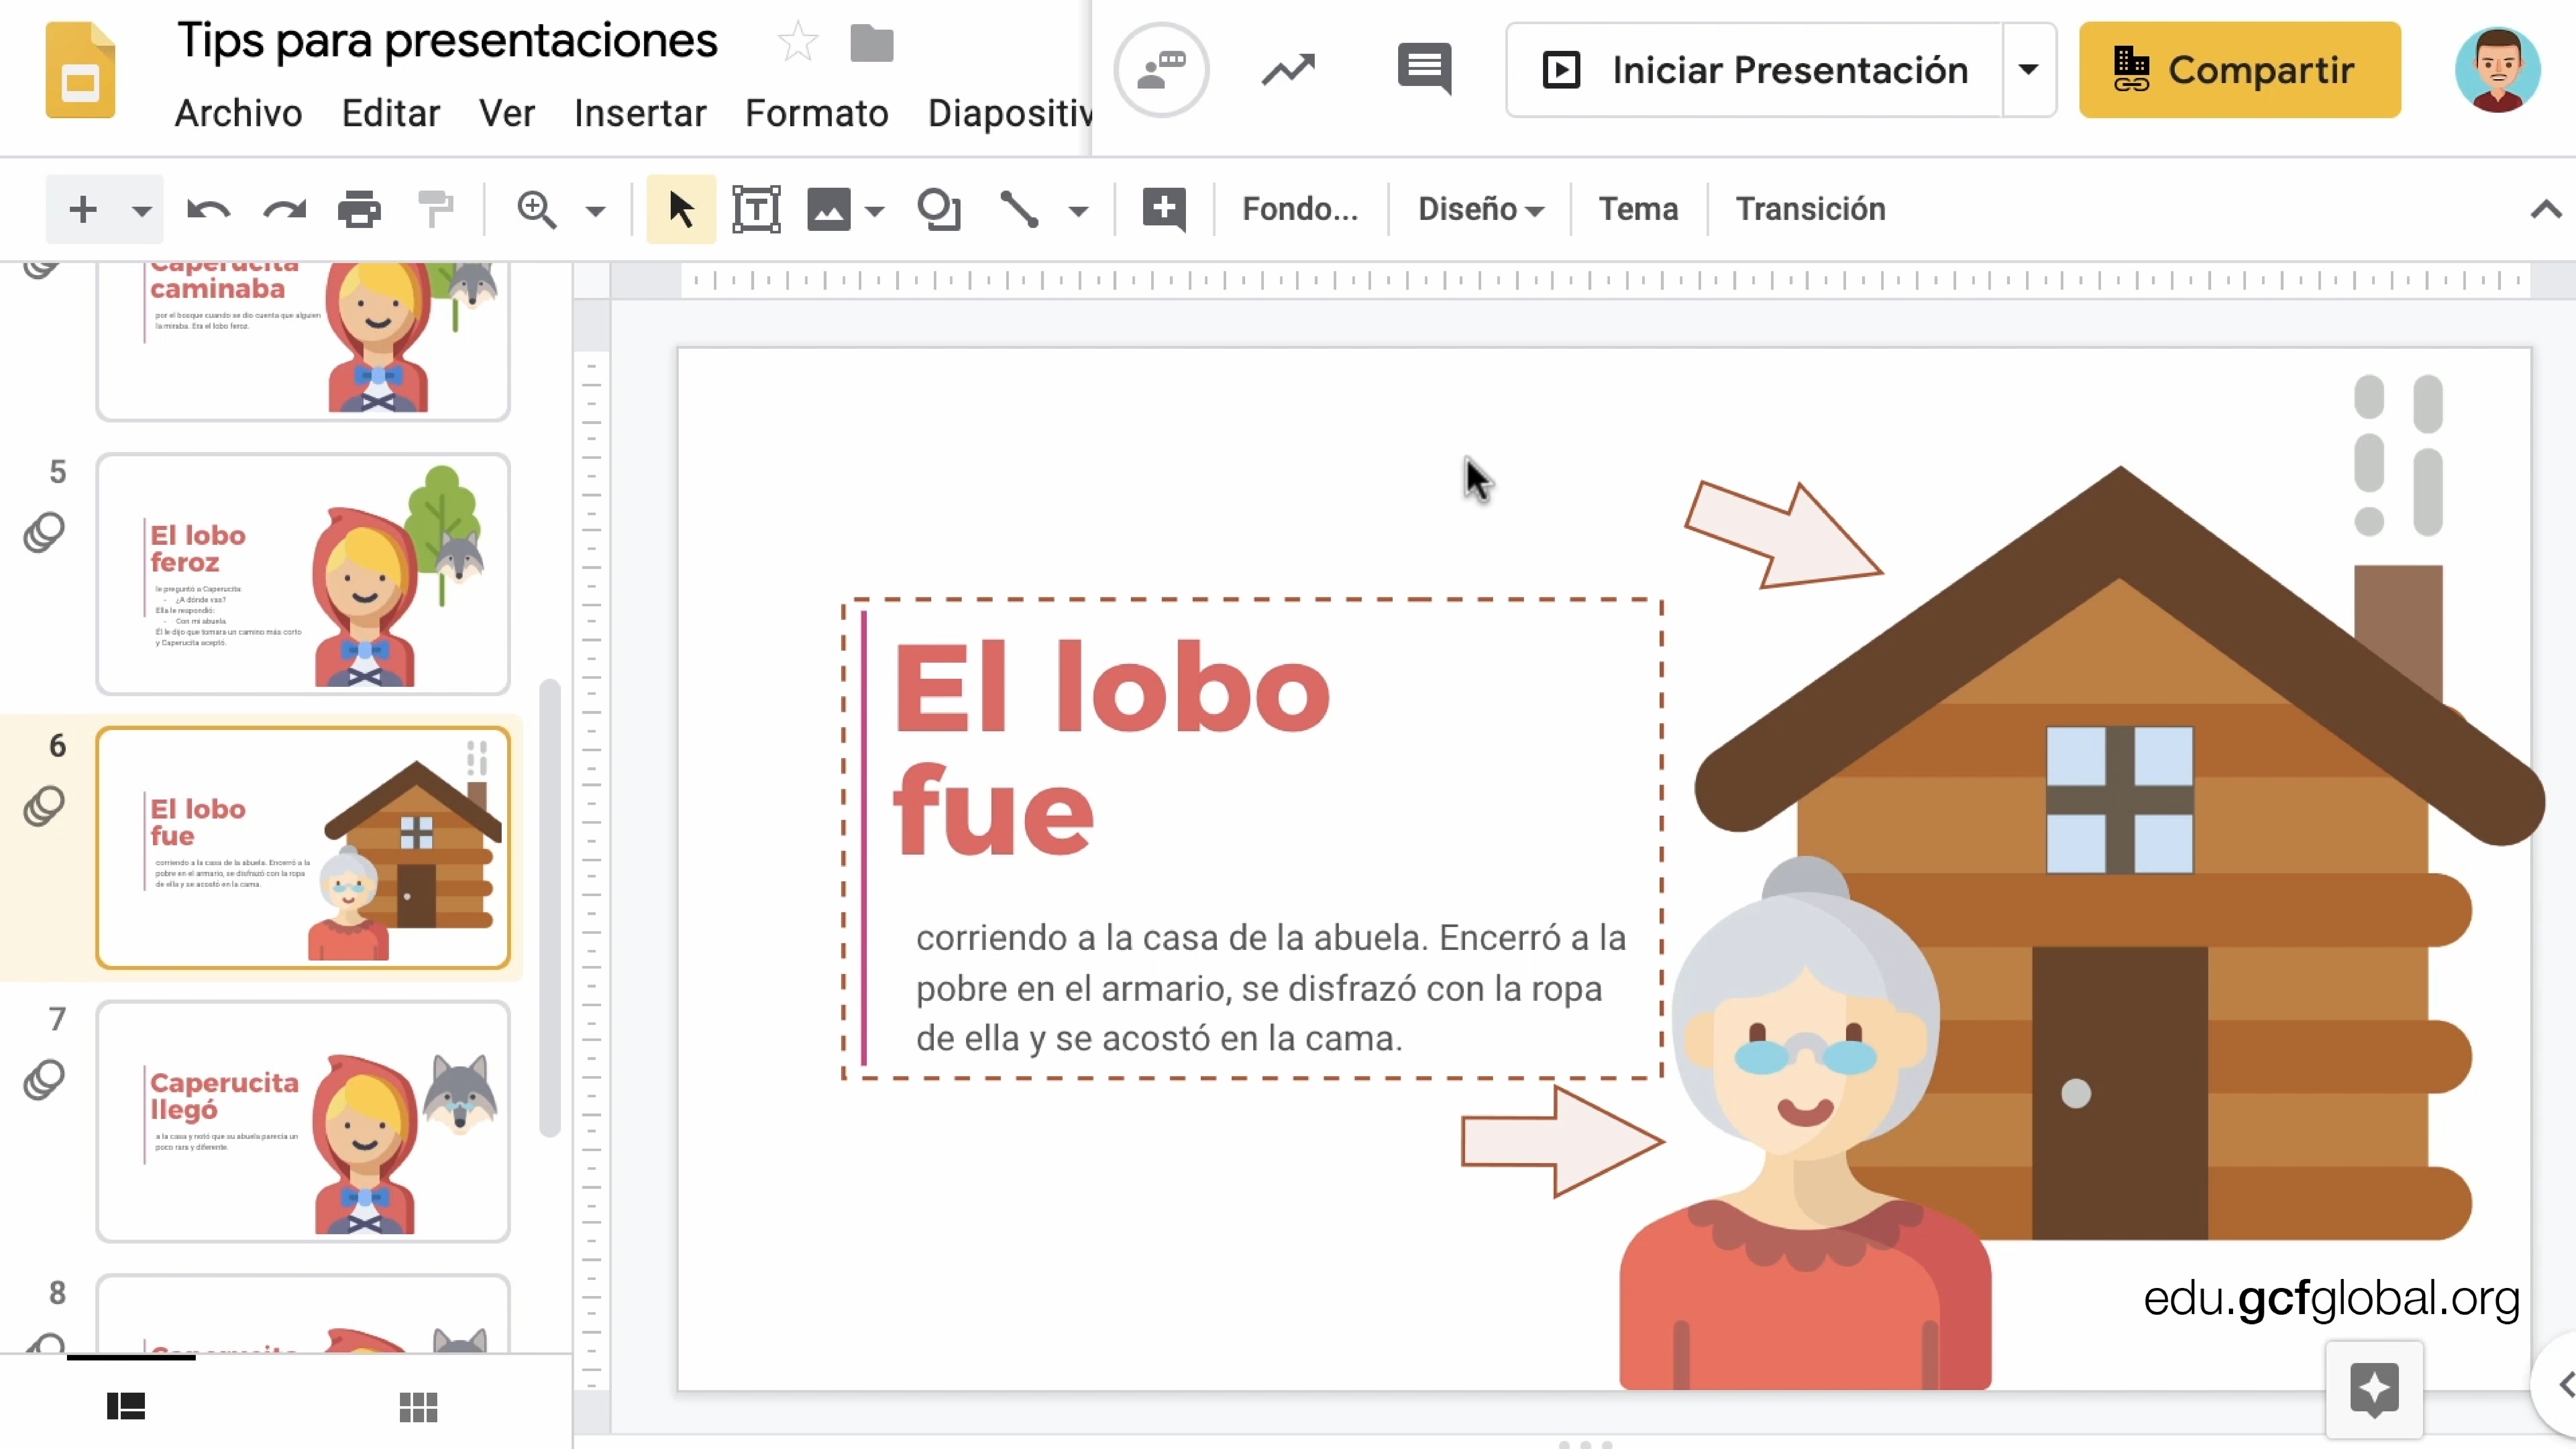The image size is (2576, 1449).
Task: Click the Compartir button
Action: click(x=2240, y=70)
